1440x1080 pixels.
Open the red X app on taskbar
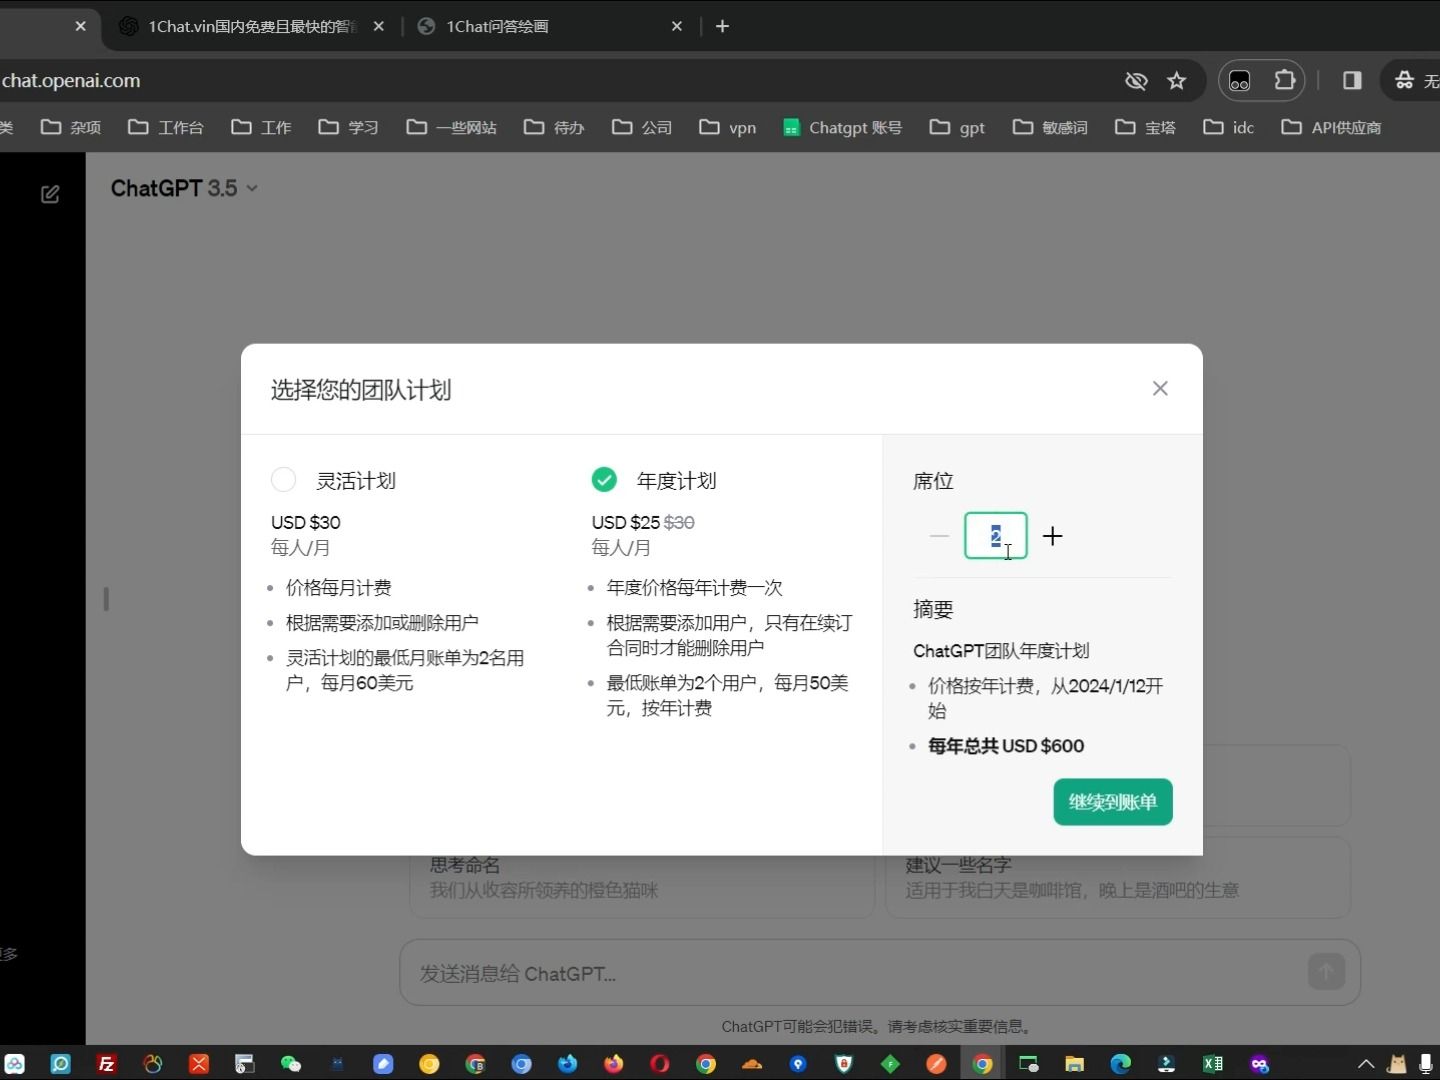coord(199,1064)
